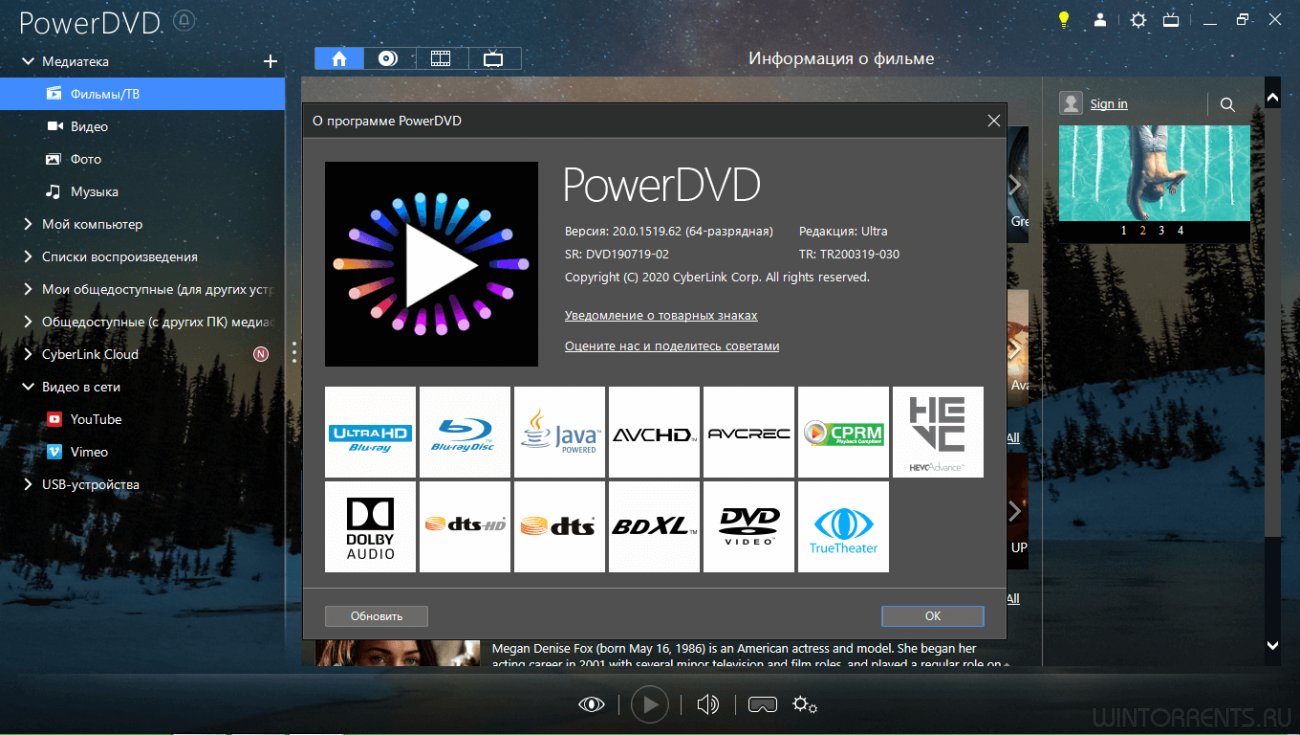Viewport: 1300px width, 735px height.
Task: Open the settings gear in title bar
Action: coord(1138,20)
